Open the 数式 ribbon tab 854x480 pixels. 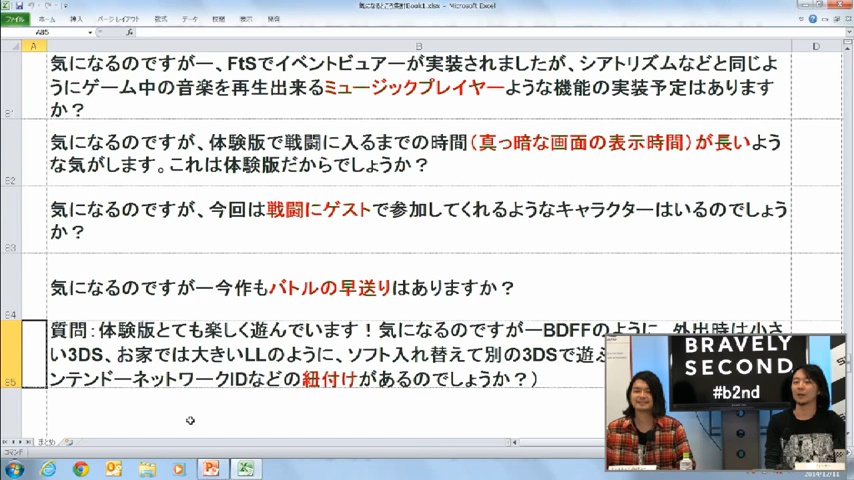point(161,19)
